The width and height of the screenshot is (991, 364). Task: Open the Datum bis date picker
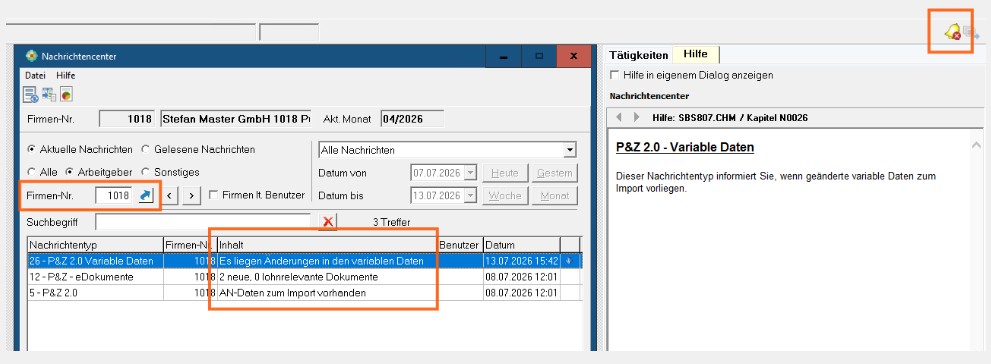pyautogui.click(x=470, y=196)
